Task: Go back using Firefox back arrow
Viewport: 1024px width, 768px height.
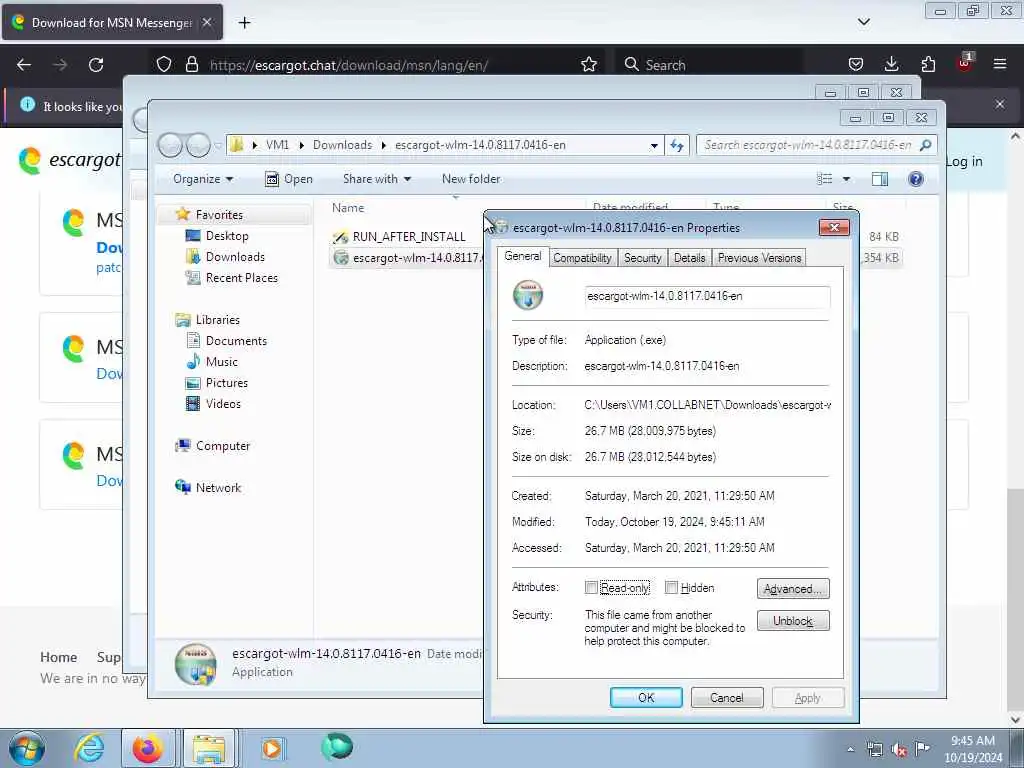Action: [24, 65]
